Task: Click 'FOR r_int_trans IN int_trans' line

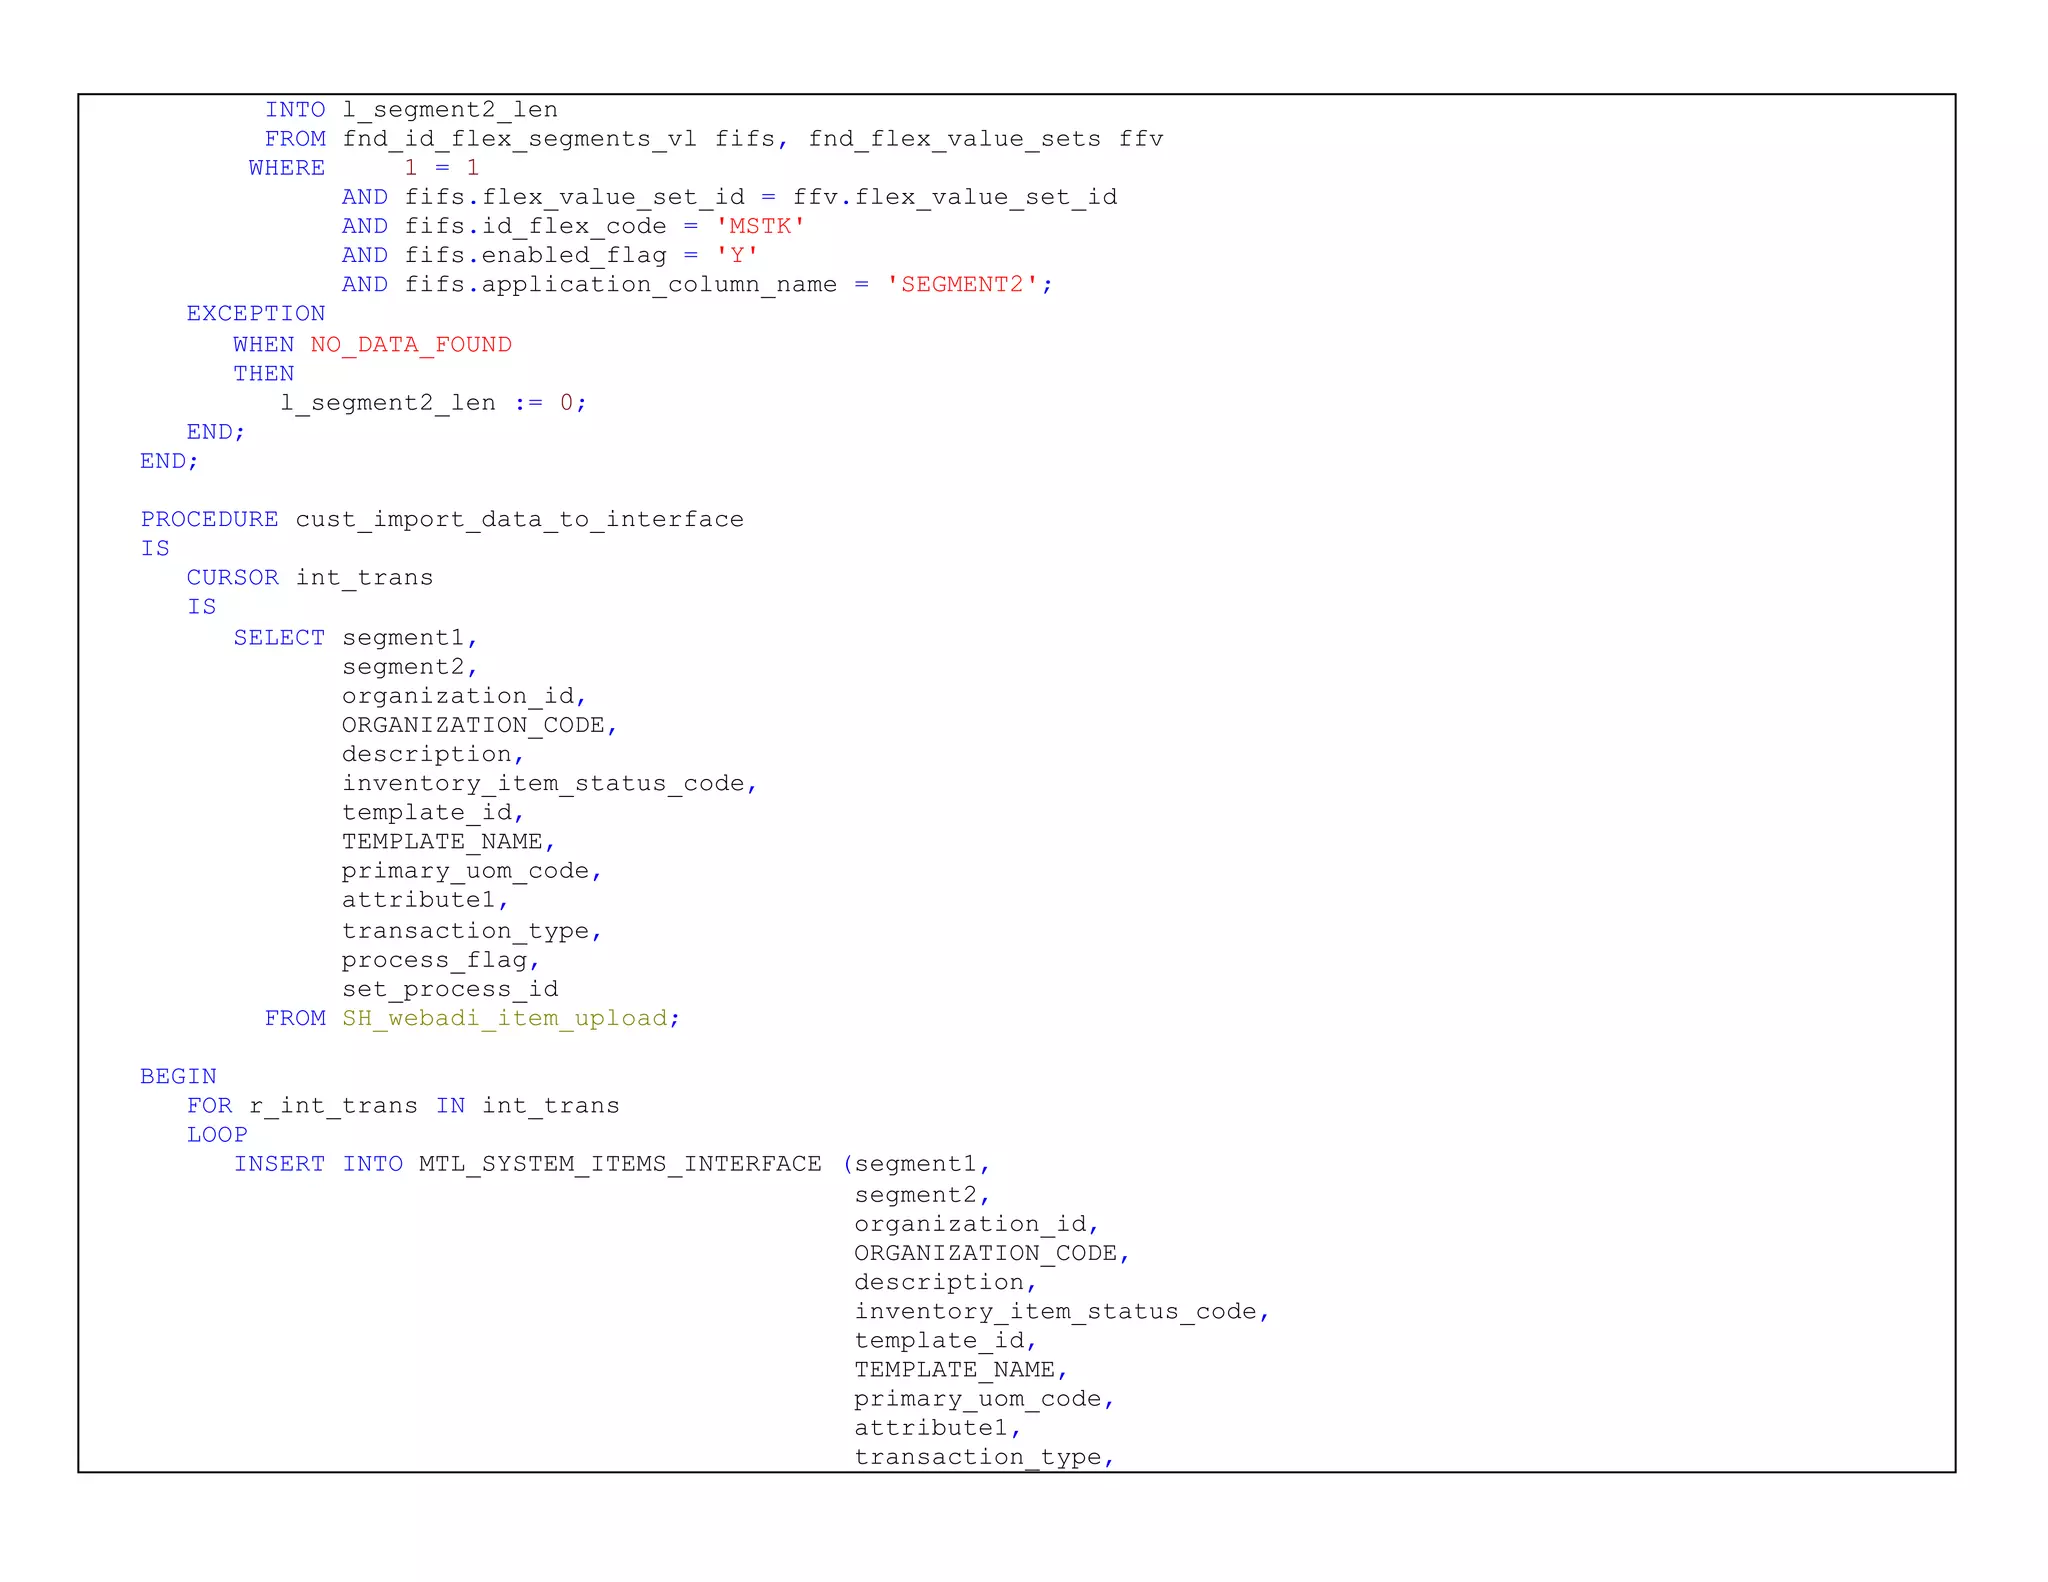Action: coord(403,1106)
